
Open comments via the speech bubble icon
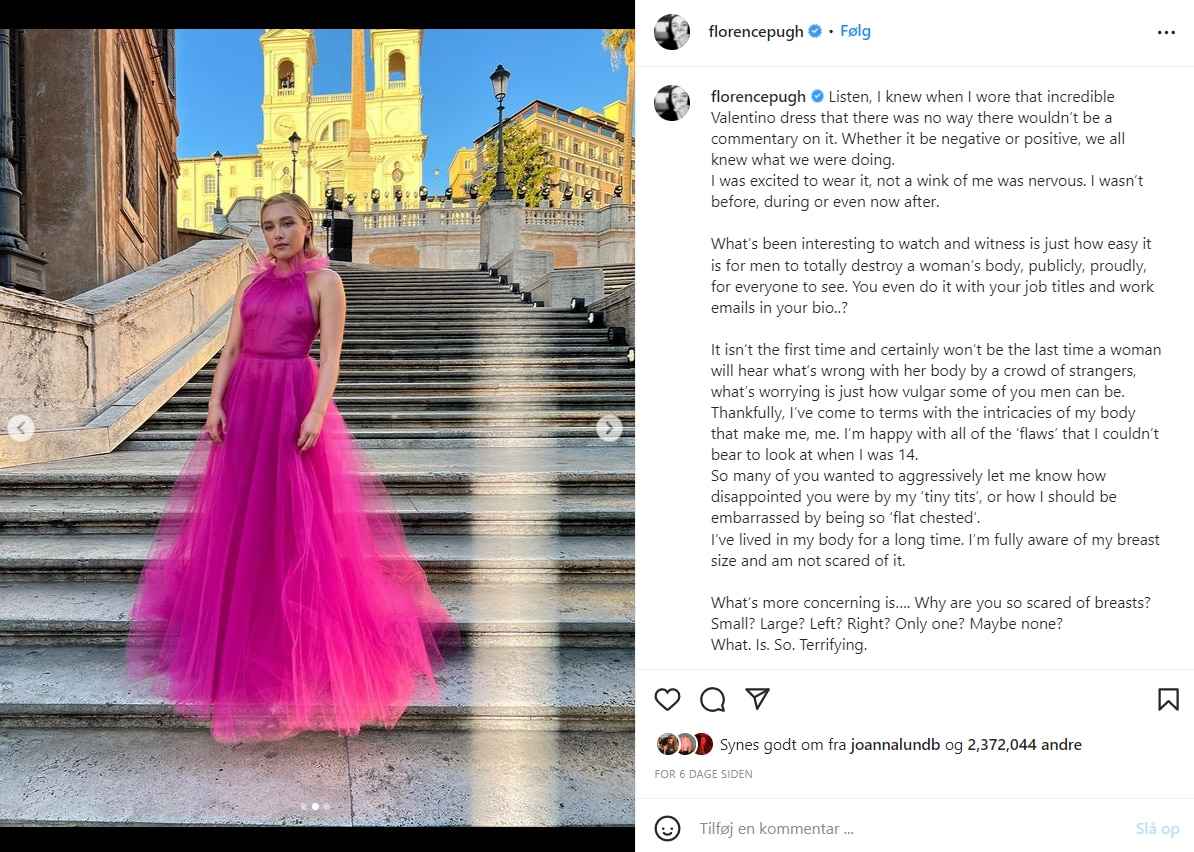[713, 699]
